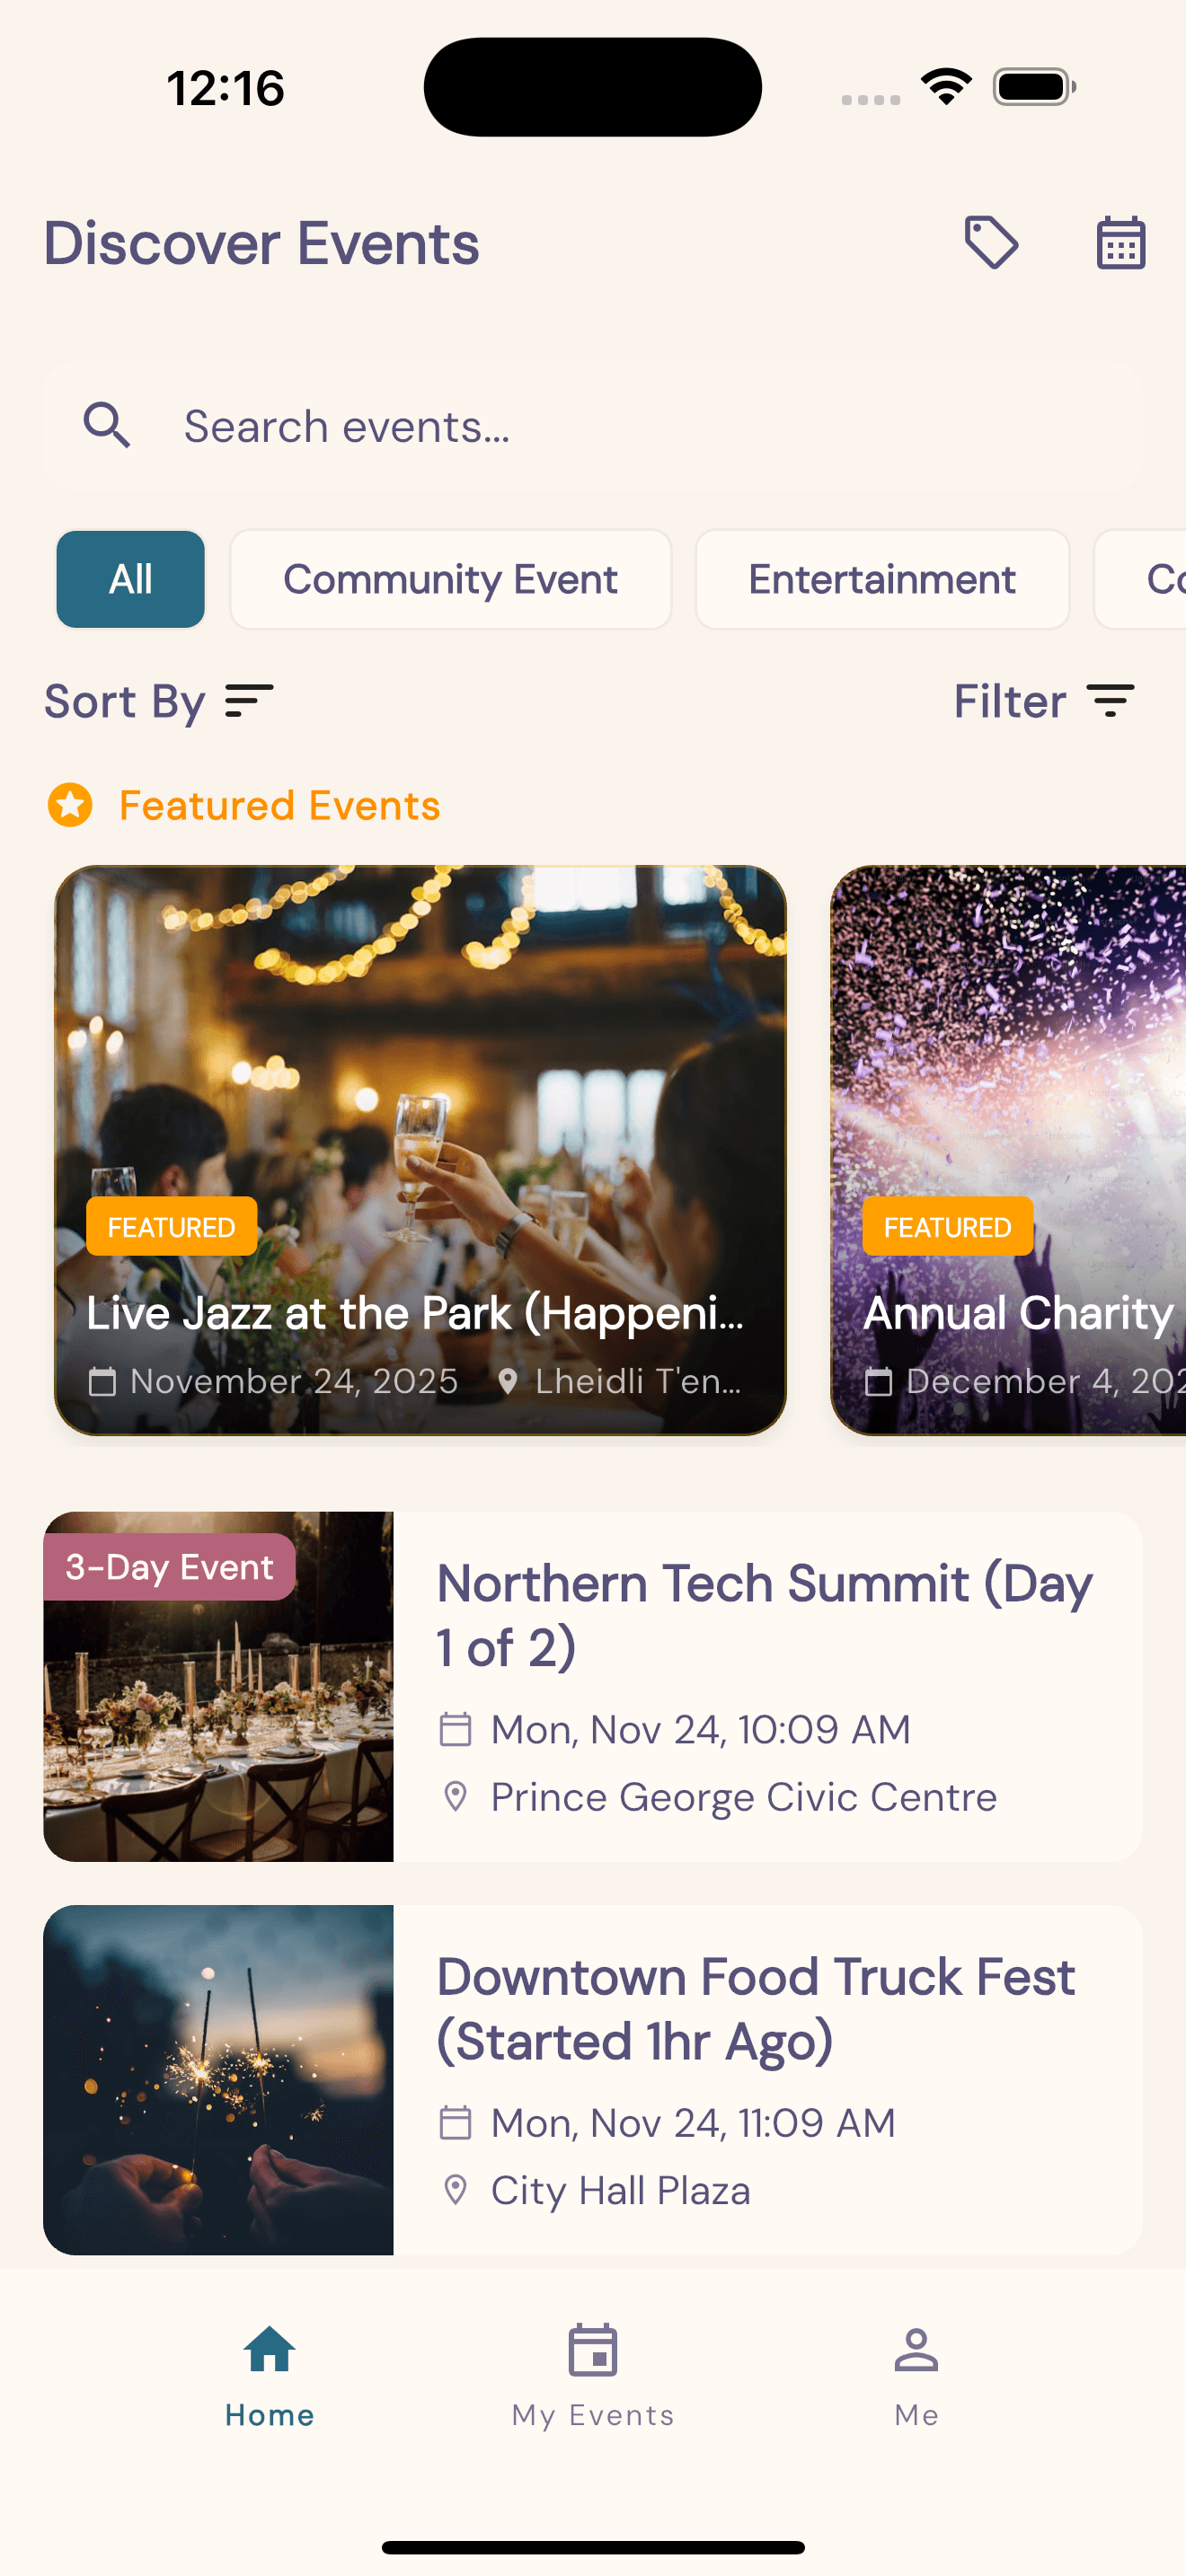Toggle the Community Event filter chip

(x=450, y=579)
